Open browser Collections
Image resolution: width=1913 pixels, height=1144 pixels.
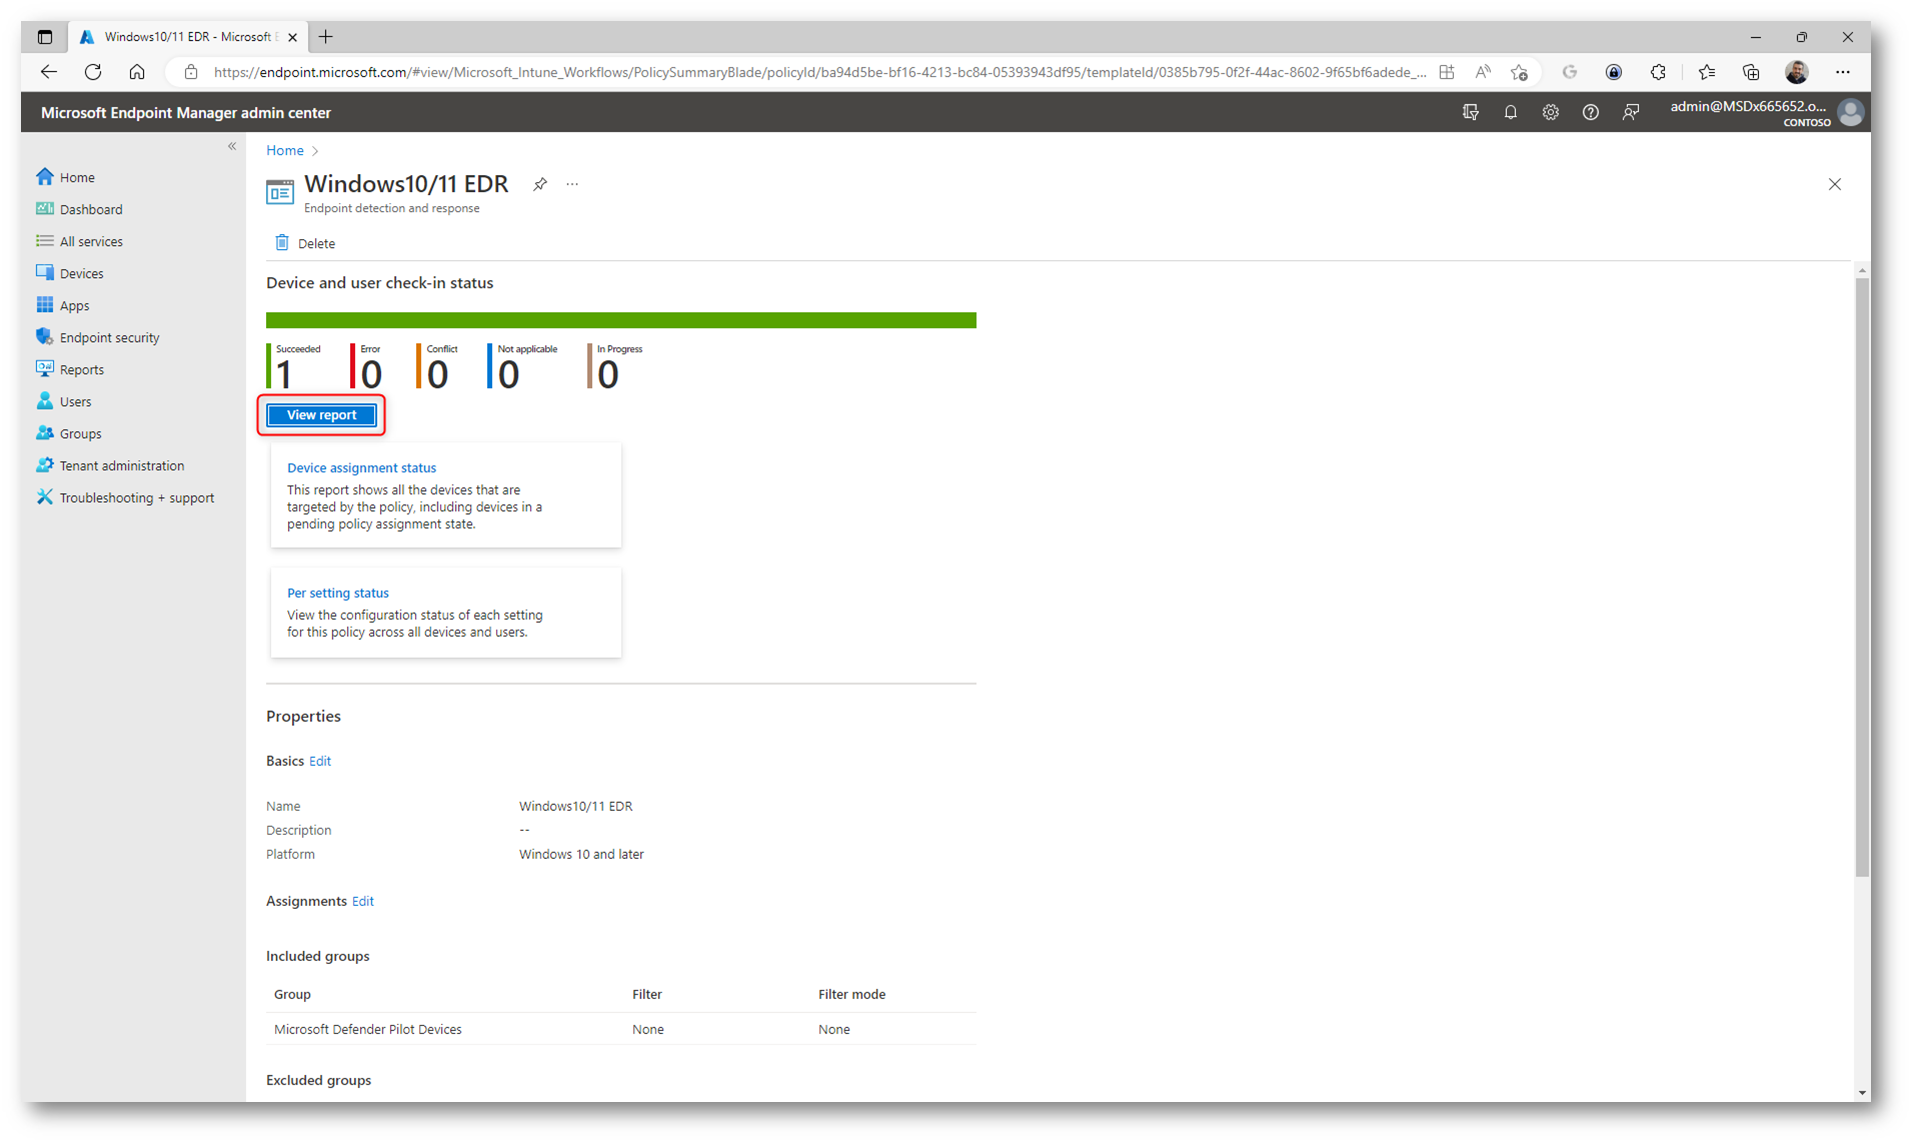(x=1750, y=72)
